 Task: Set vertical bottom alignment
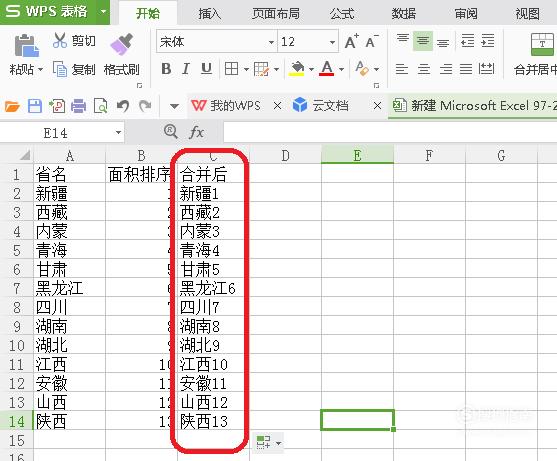point(443,42)
